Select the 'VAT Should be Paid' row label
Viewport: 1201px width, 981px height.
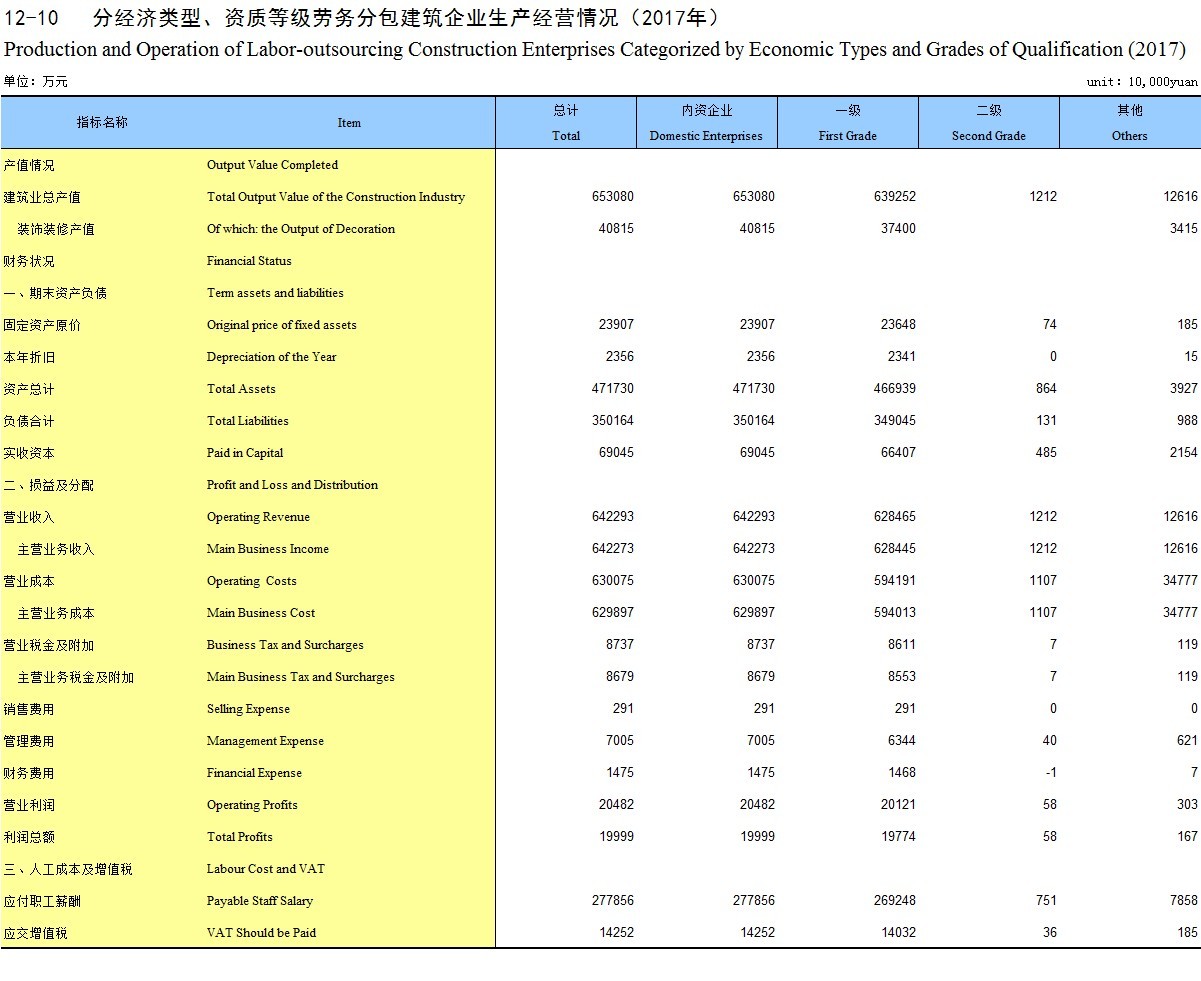(x=261, y=933)
